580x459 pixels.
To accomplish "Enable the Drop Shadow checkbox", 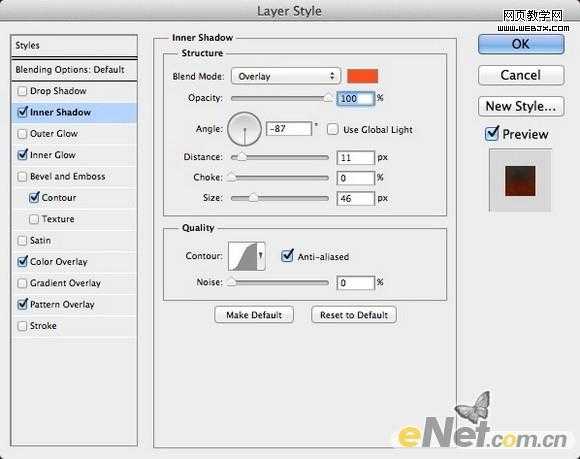I will tap(22, 91).
